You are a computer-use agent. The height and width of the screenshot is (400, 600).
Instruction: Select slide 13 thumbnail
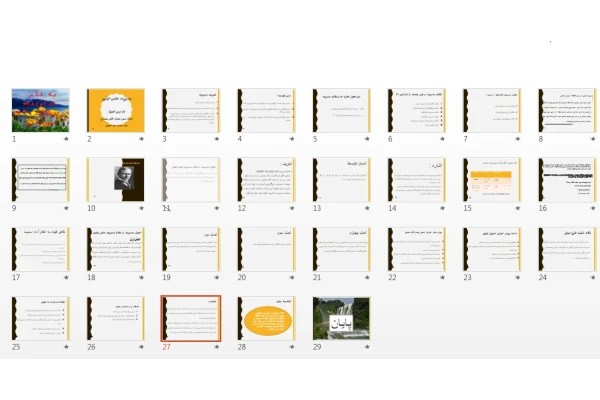342,180
